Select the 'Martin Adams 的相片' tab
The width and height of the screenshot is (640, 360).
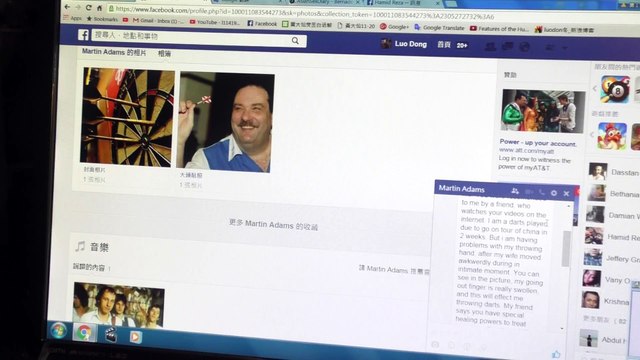[x=114, y=52]
